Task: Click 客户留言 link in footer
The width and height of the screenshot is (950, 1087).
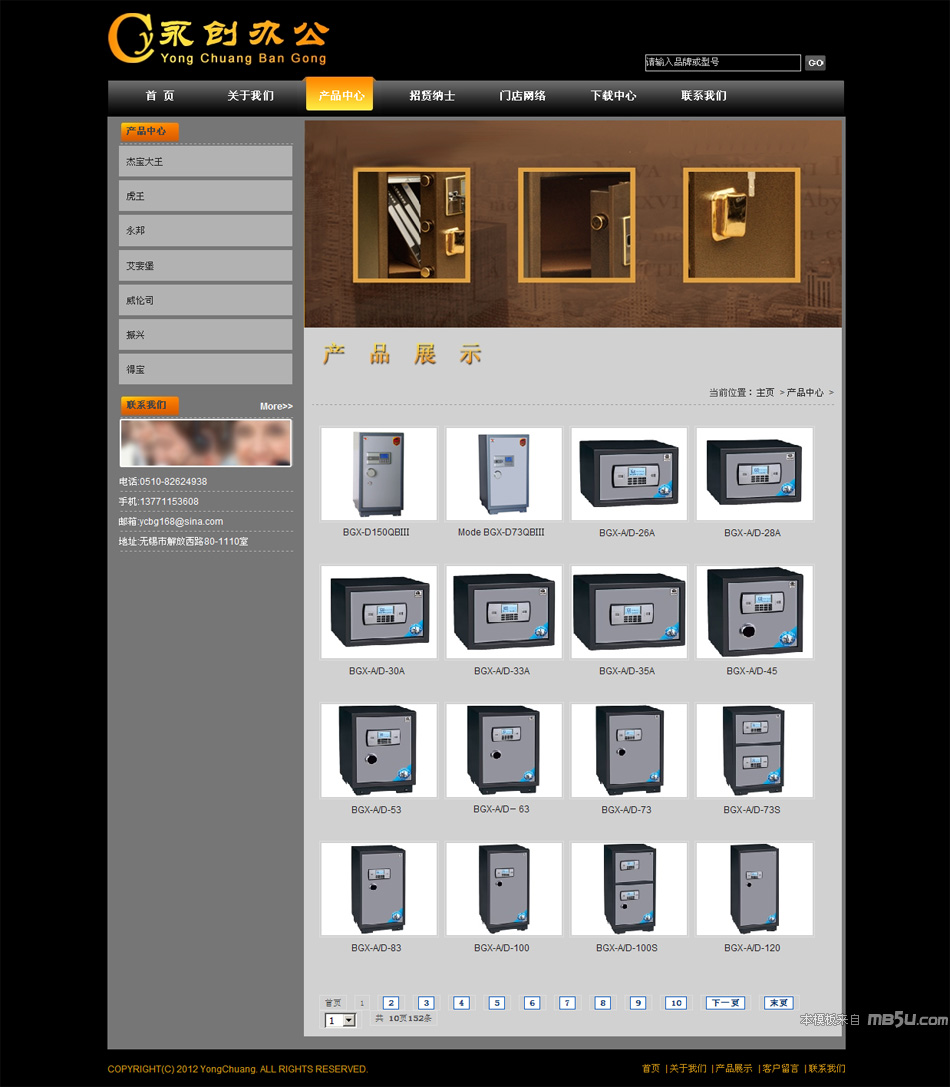Action: (x=780, y=1069)
